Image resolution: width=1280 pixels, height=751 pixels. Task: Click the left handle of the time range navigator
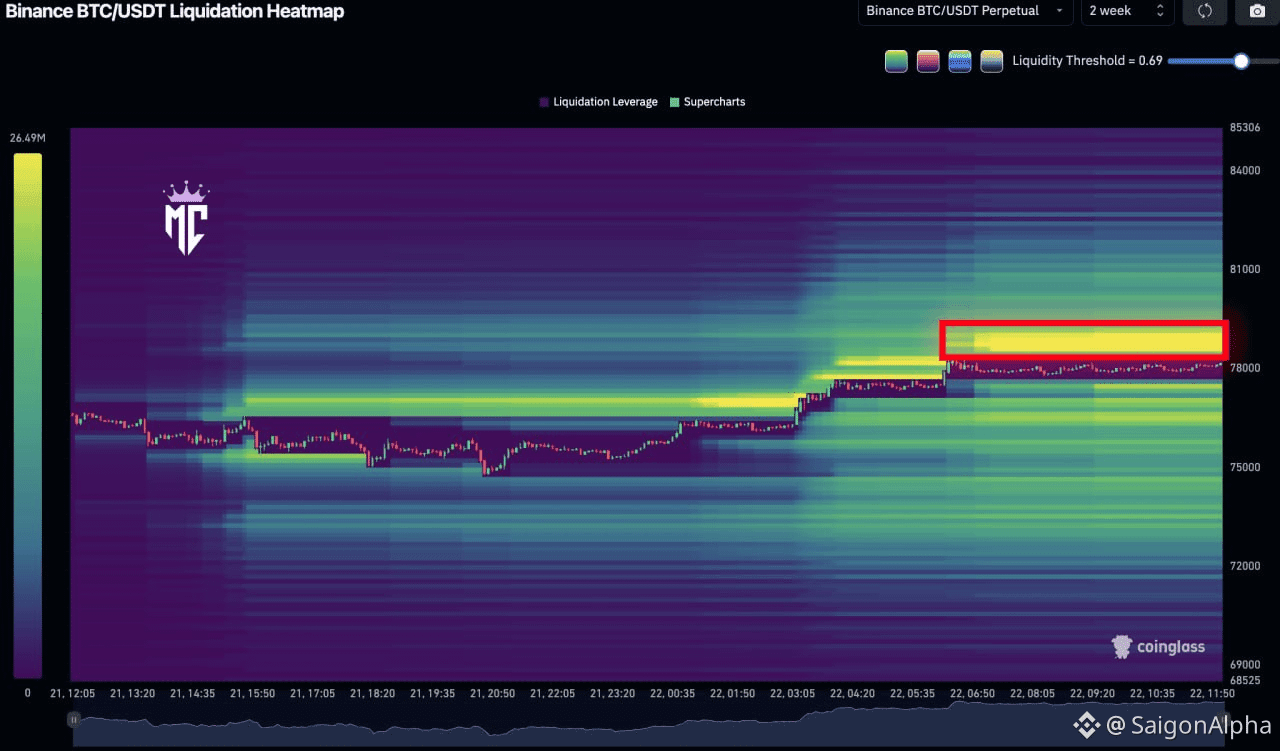pyautogui.click(x=73, y=719)
